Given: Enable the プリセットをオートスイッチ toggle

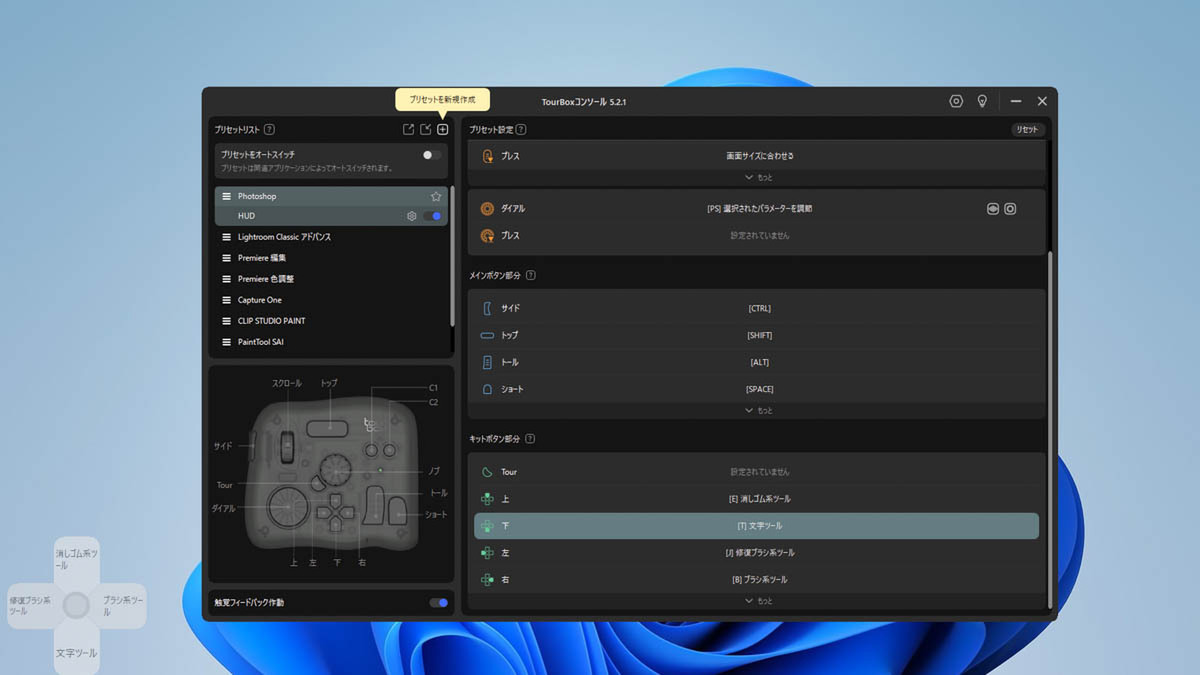Looking at the screenshot, I should pyautogui.click(x=432, y=155).
